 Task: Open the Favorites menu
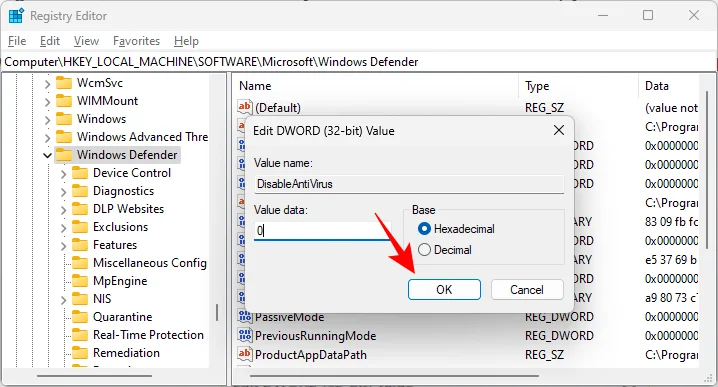[x=136, y=41]
